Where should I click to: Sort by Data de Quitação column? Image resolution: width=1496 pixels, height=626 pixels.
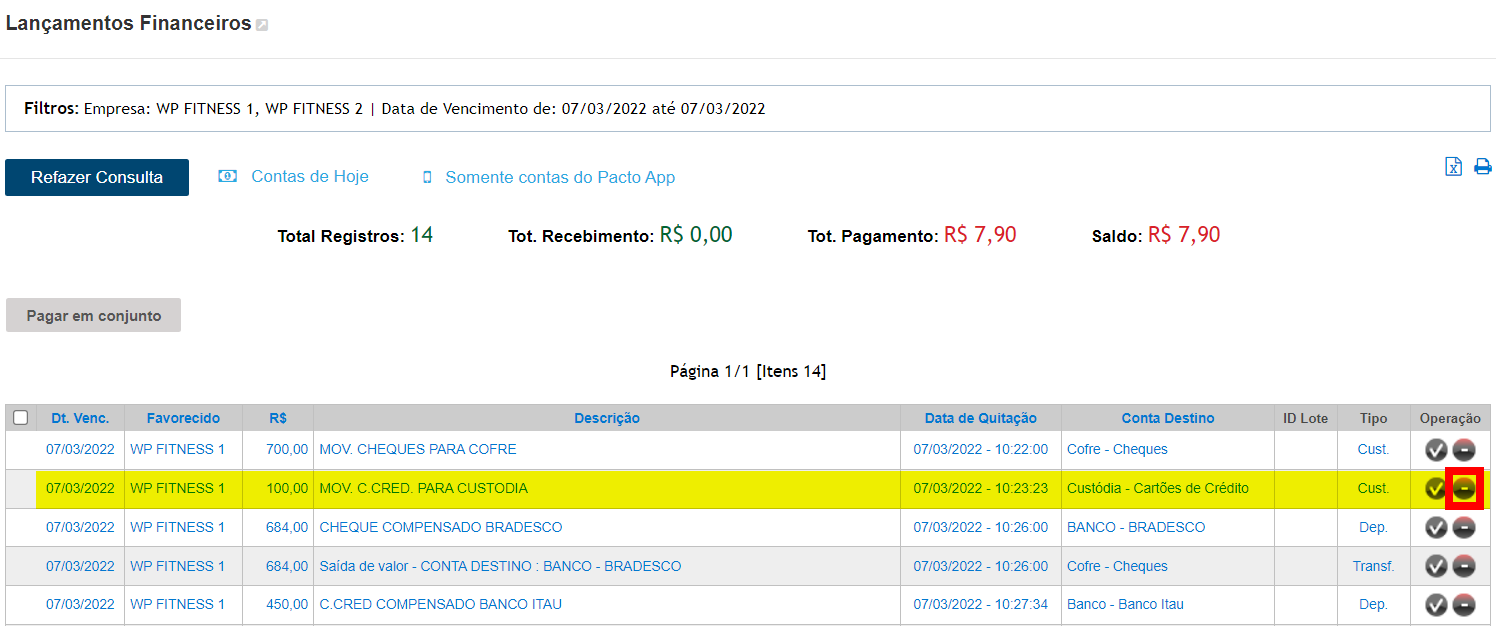[980, 418]
